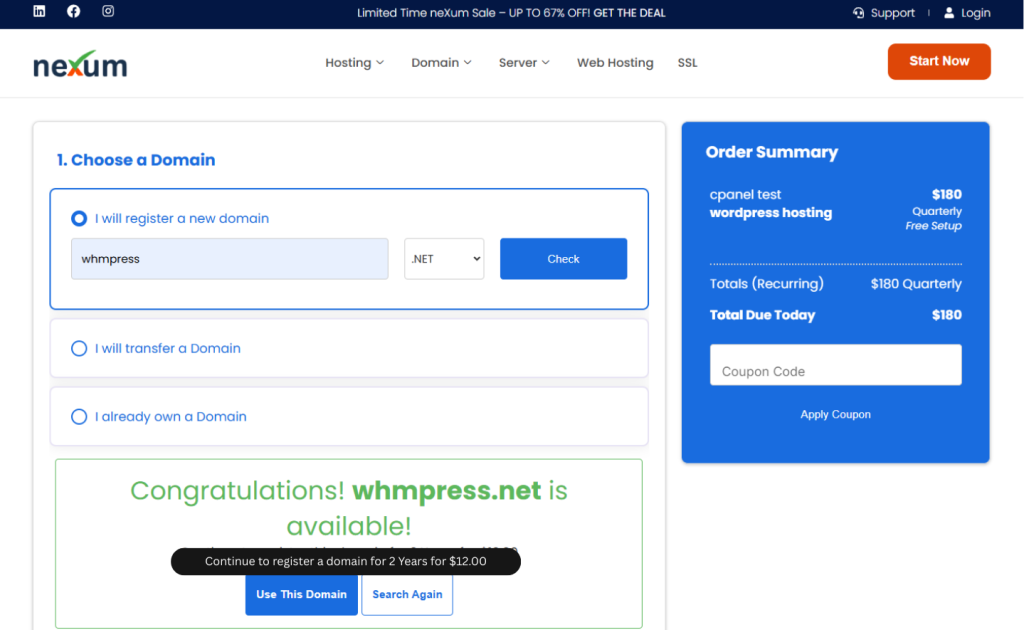Expand the Hosting menu

[x=354, y=62]
